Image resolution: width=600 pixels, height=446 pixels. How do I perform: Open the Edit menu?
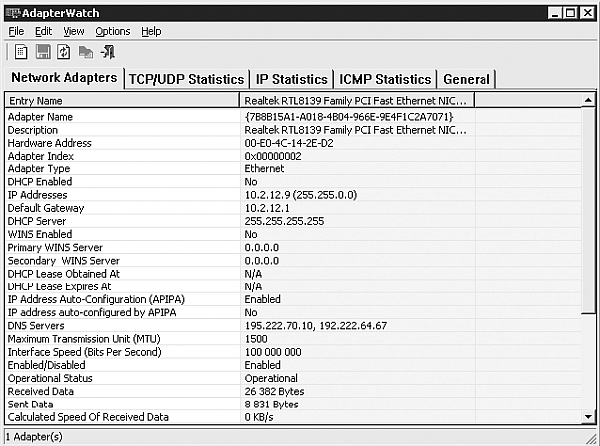coord(44,31)
